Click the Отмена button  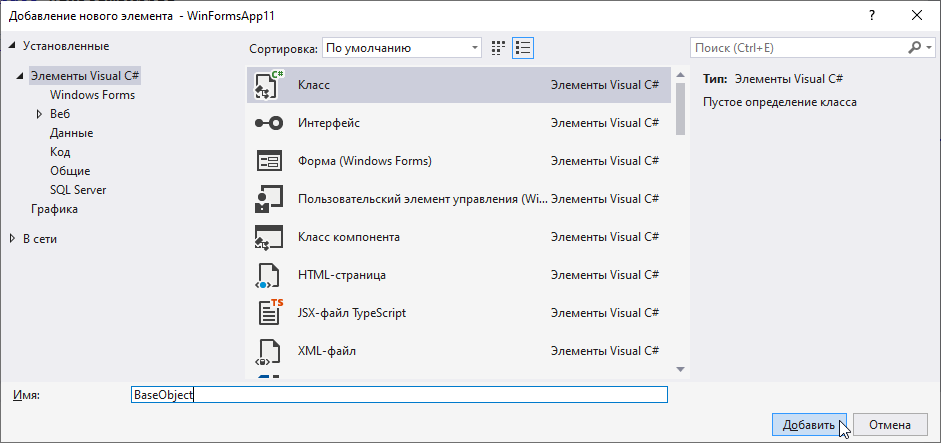click(889, 425)
